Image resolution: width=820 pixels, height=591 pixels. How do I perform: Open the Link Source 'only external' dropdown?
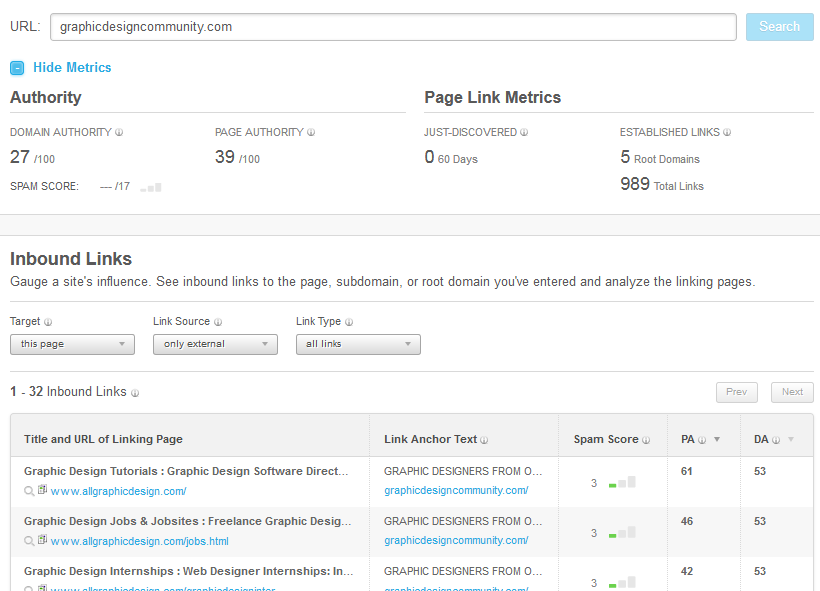(x=215, y=344)
